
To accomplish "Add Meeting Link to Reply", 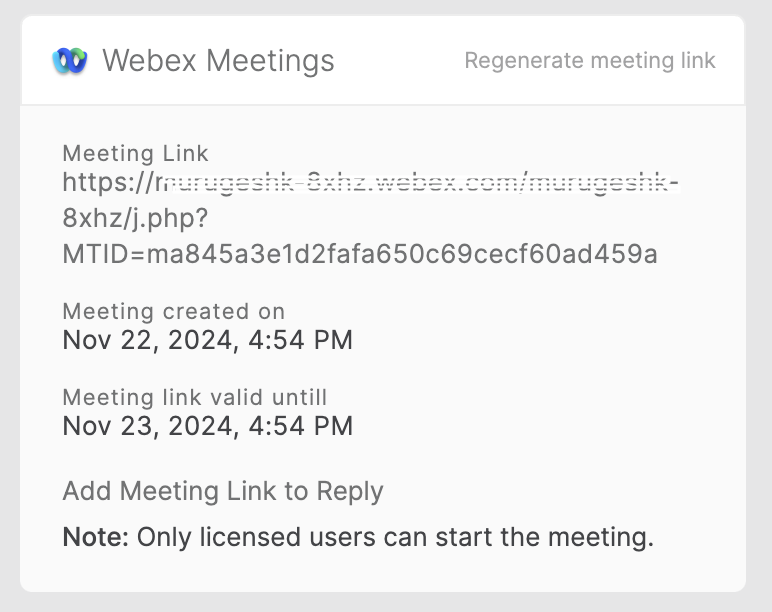I will coord(223,491).
